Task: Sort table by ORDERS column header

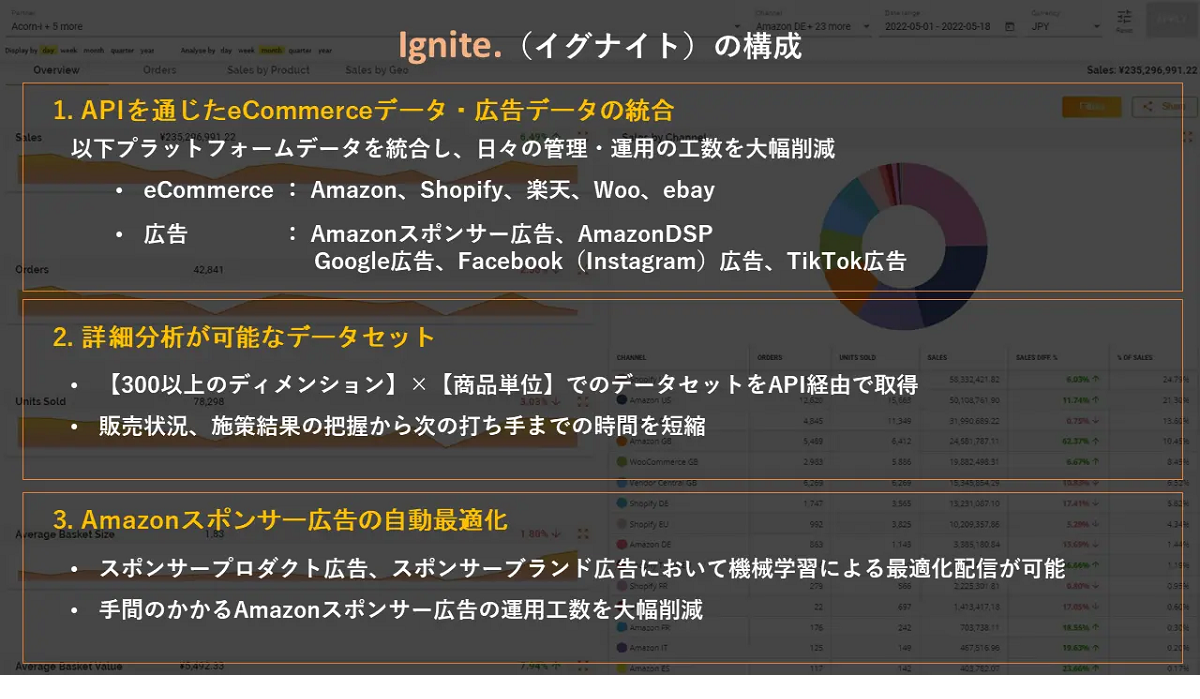Action: coord(770,355)
